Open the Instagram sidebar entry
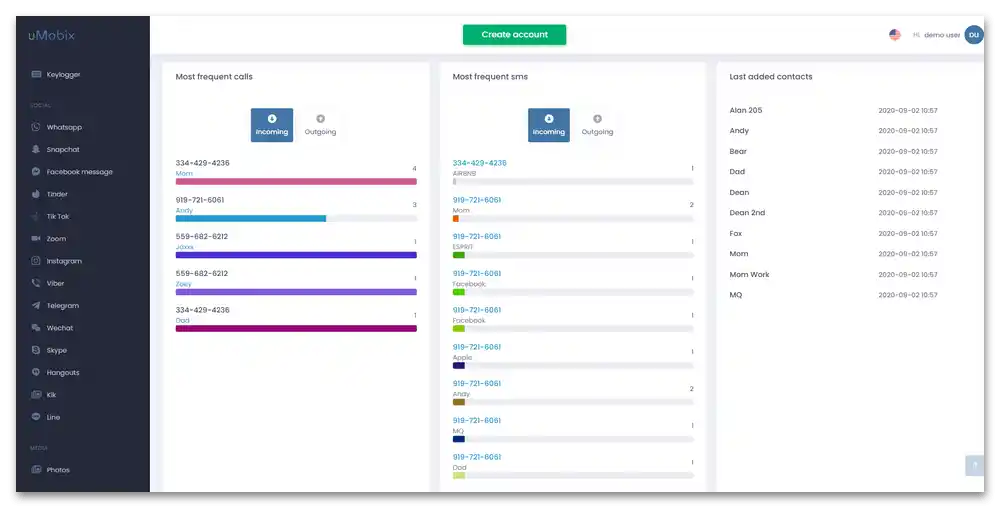Image resolution: width=1000 pixels, height=508 pixels. (57, 261)
